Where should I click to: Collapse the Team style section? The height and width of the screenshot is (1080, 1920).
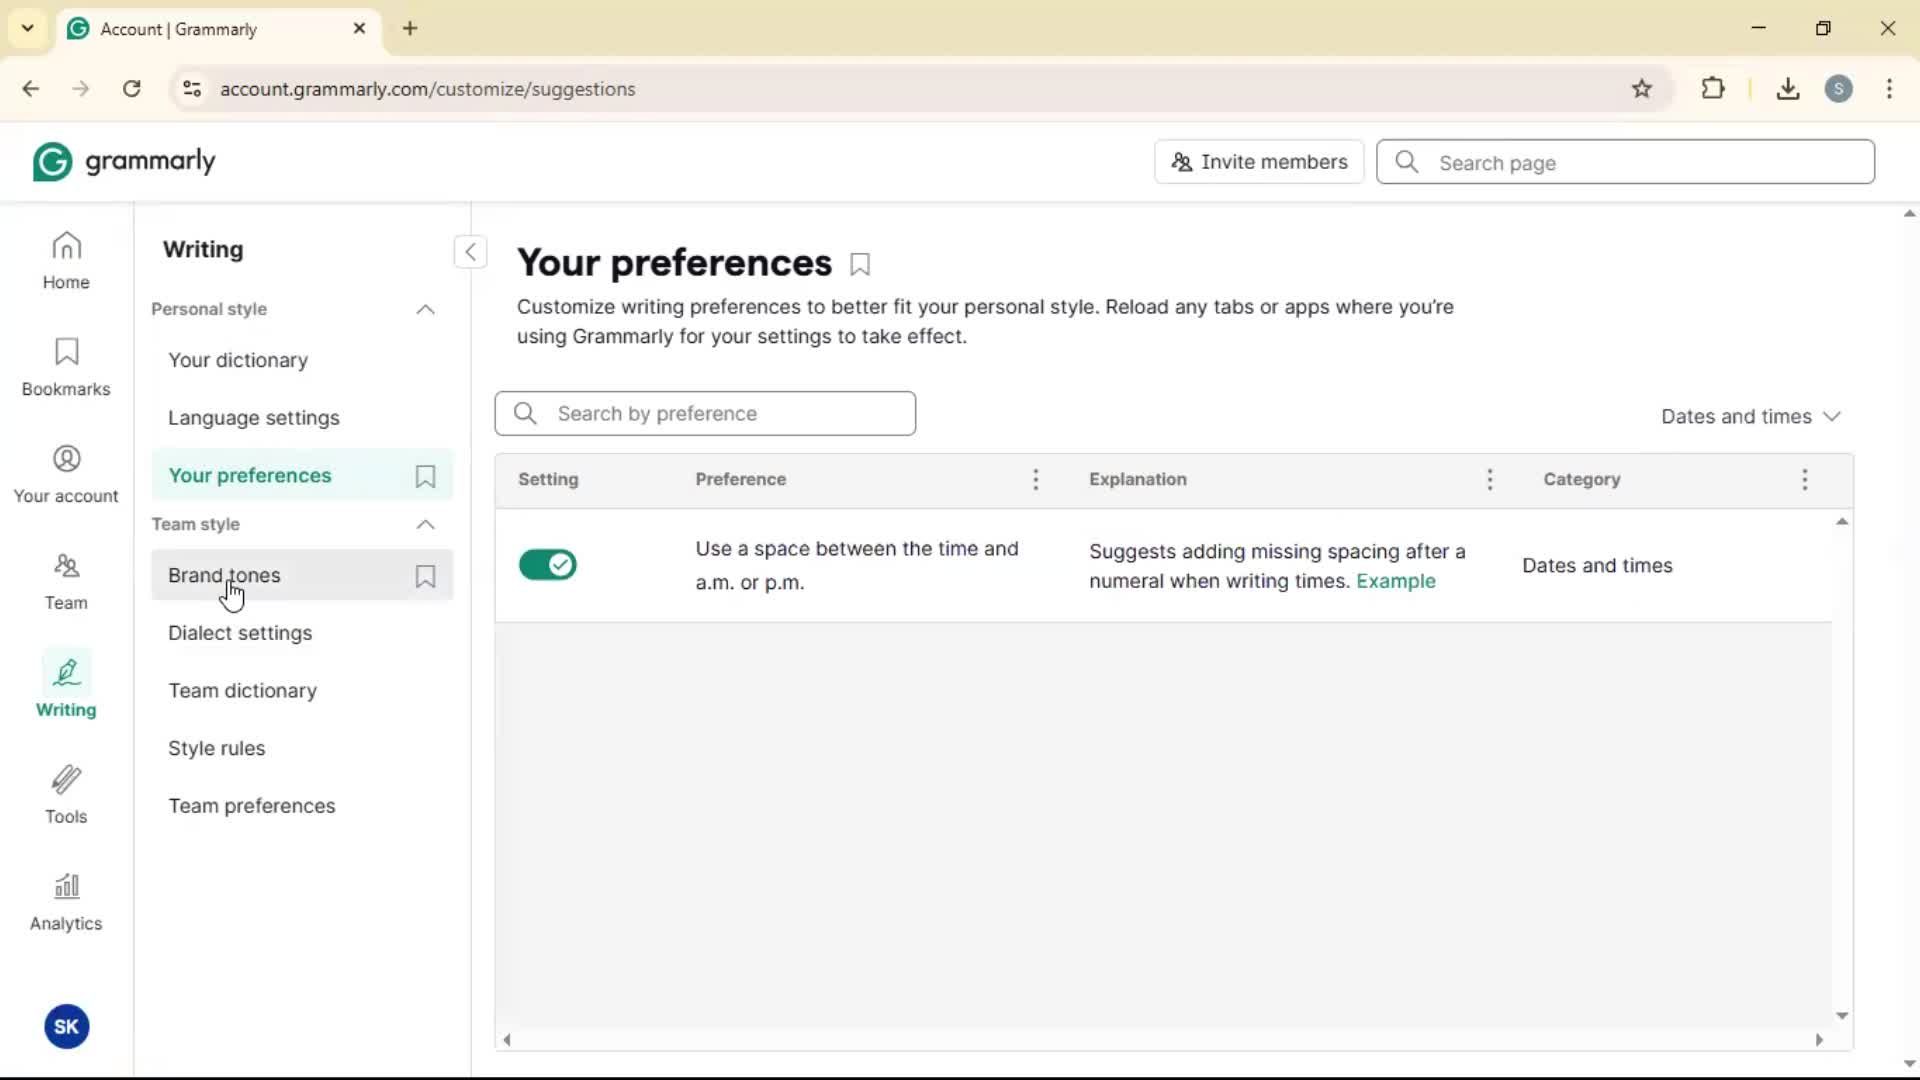425,525
